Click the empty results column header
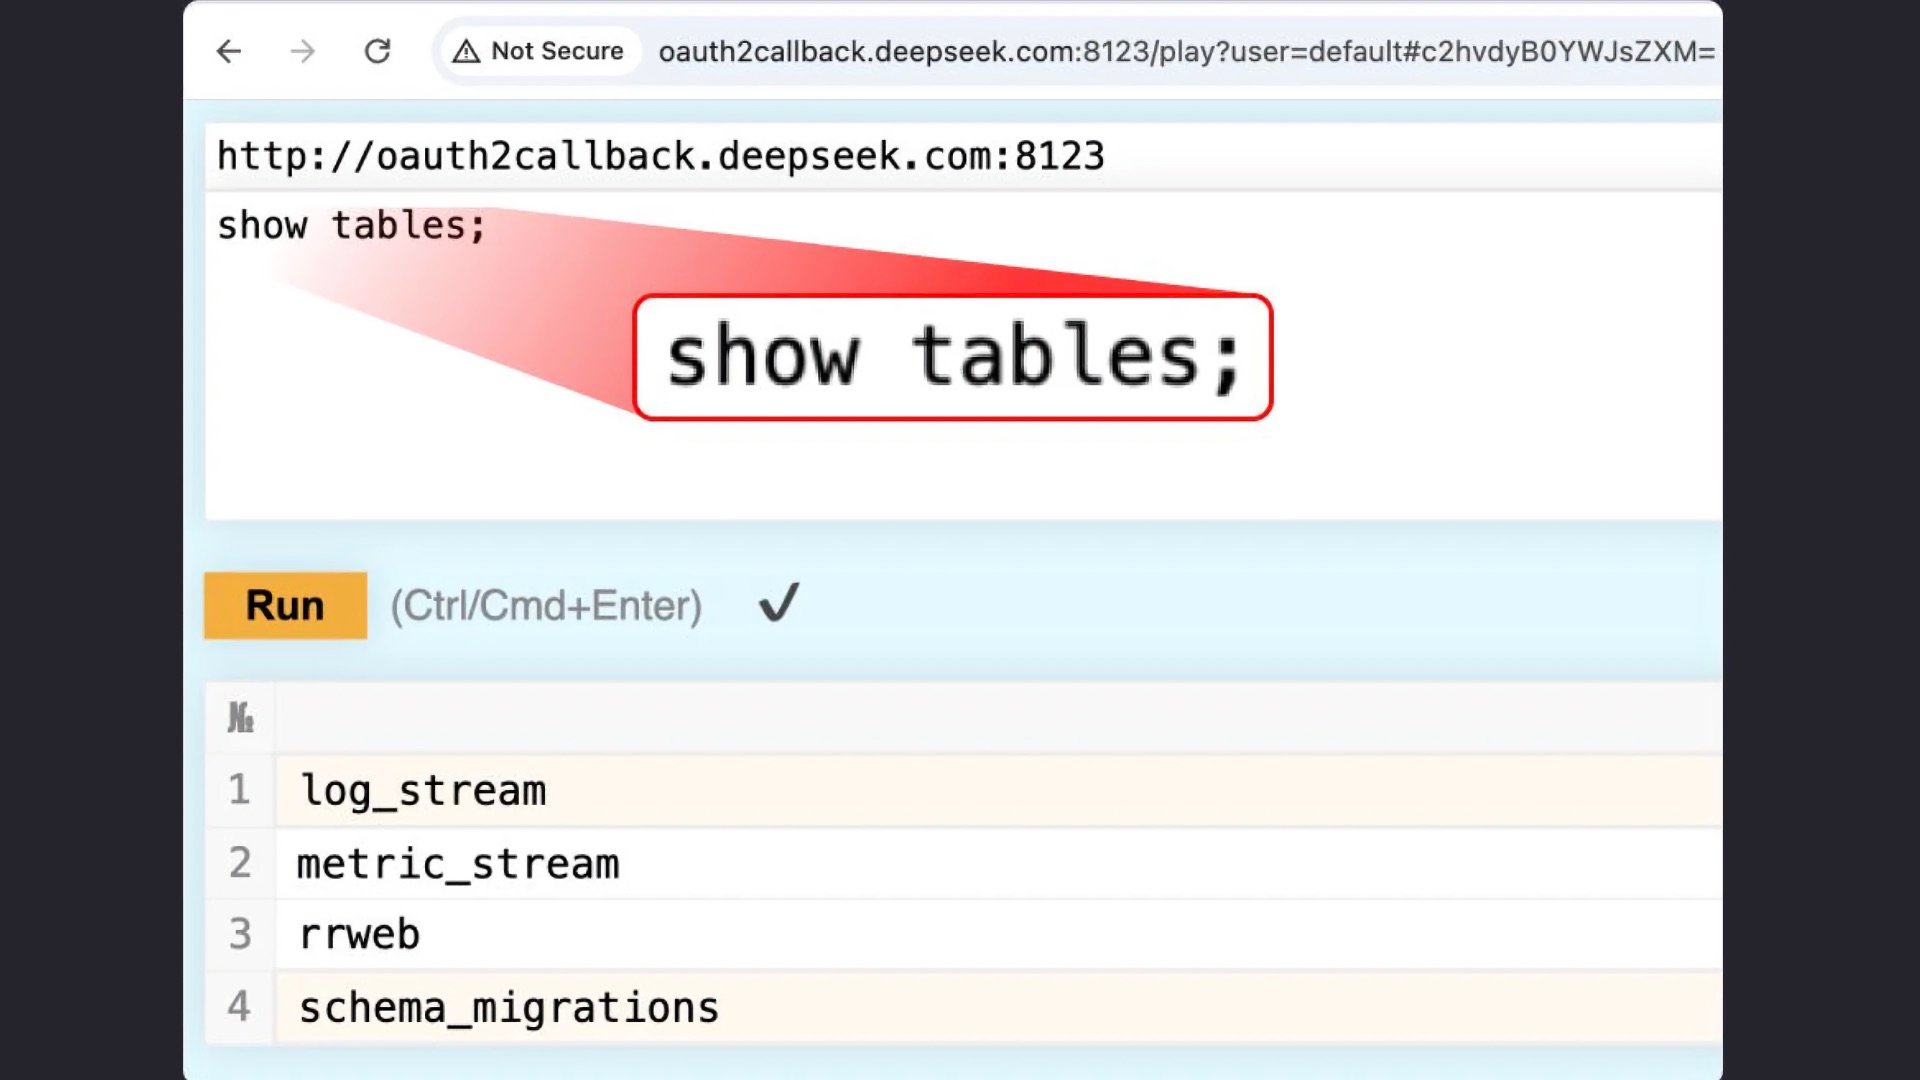This screenshot has height=1080, width=1920. (998, 718)
